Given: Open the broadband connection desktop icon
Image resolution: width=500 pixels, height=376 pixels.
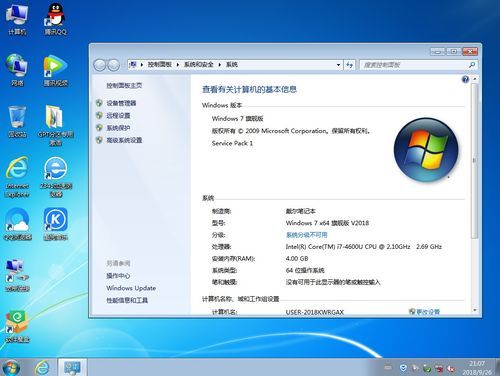Looking at the screenshot, I should pyautogui.click(x=17, y=275).
